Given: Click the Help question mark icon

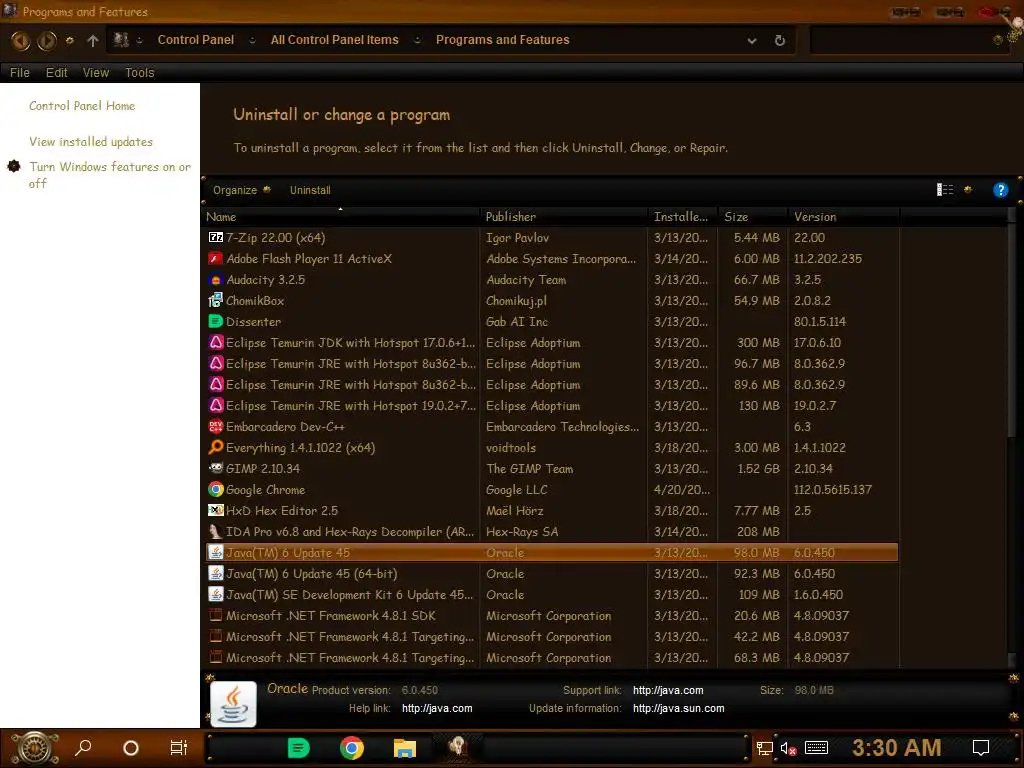Looking at the screenshot, I should (x=1000, y=190).
